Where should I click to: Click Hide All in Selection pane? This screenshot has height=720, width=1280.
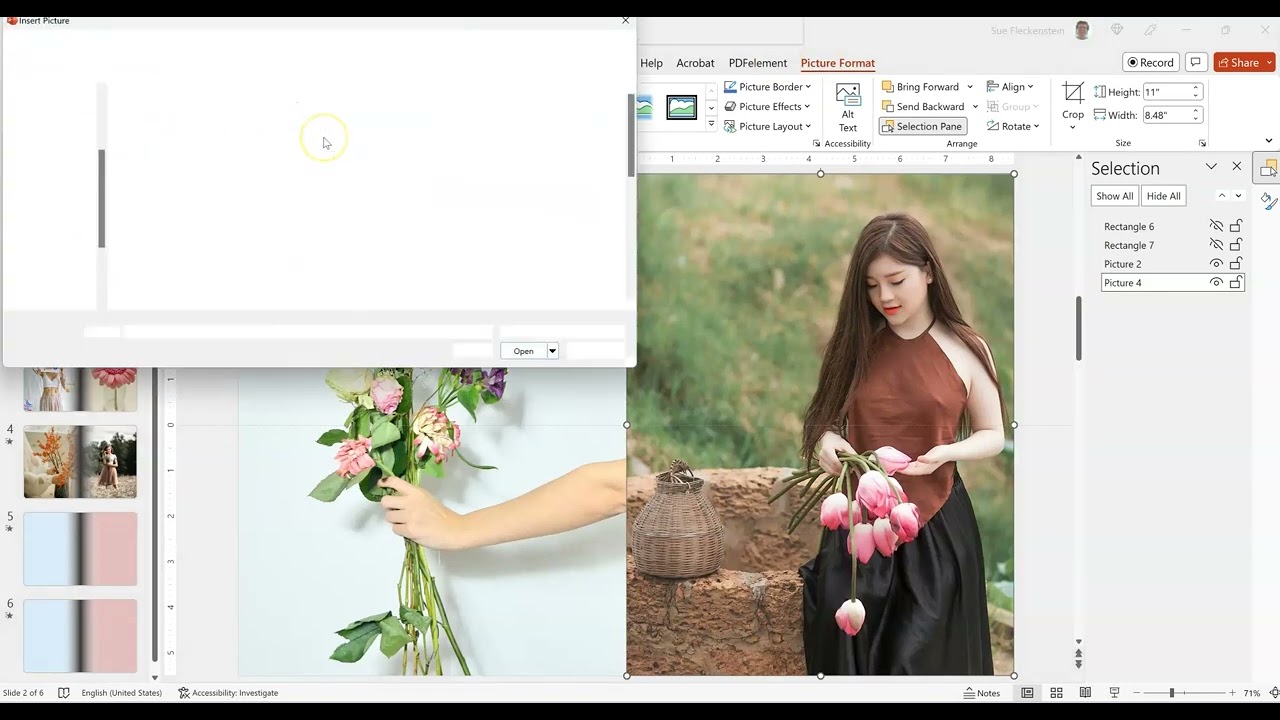[1163, 196]
